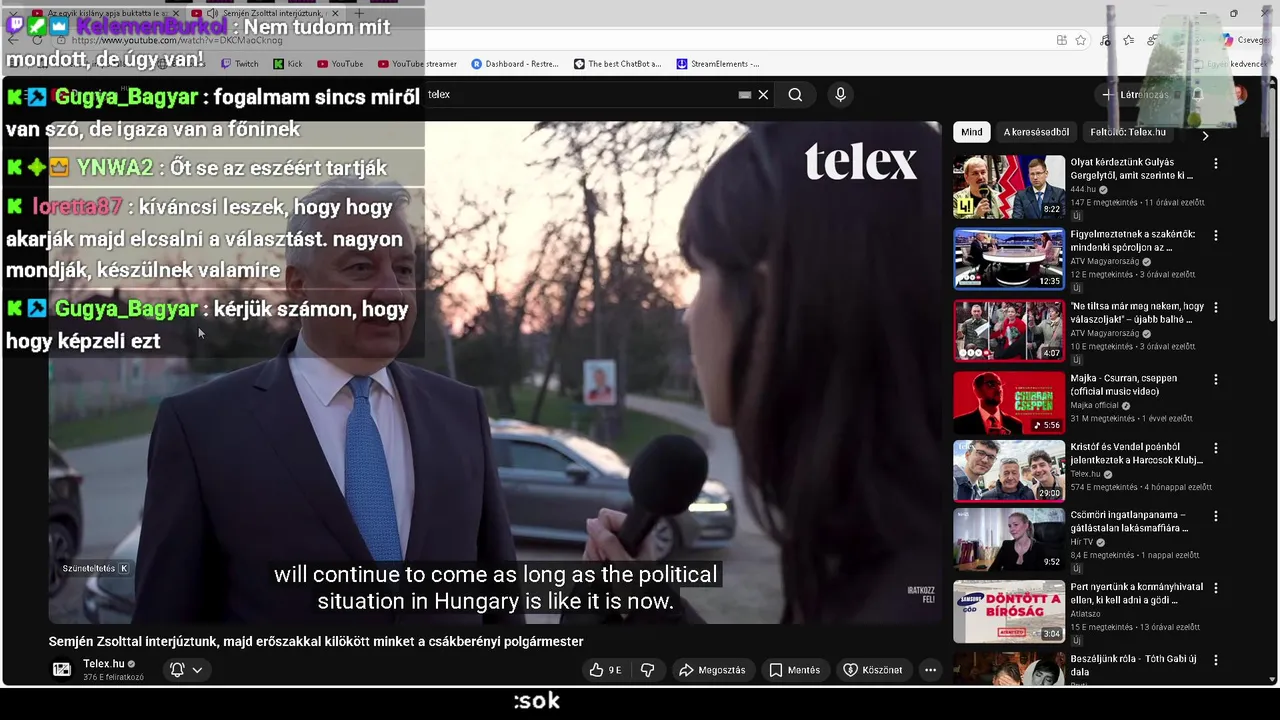
Task: Like the video with the thumbs-up button
Action: 605,670
